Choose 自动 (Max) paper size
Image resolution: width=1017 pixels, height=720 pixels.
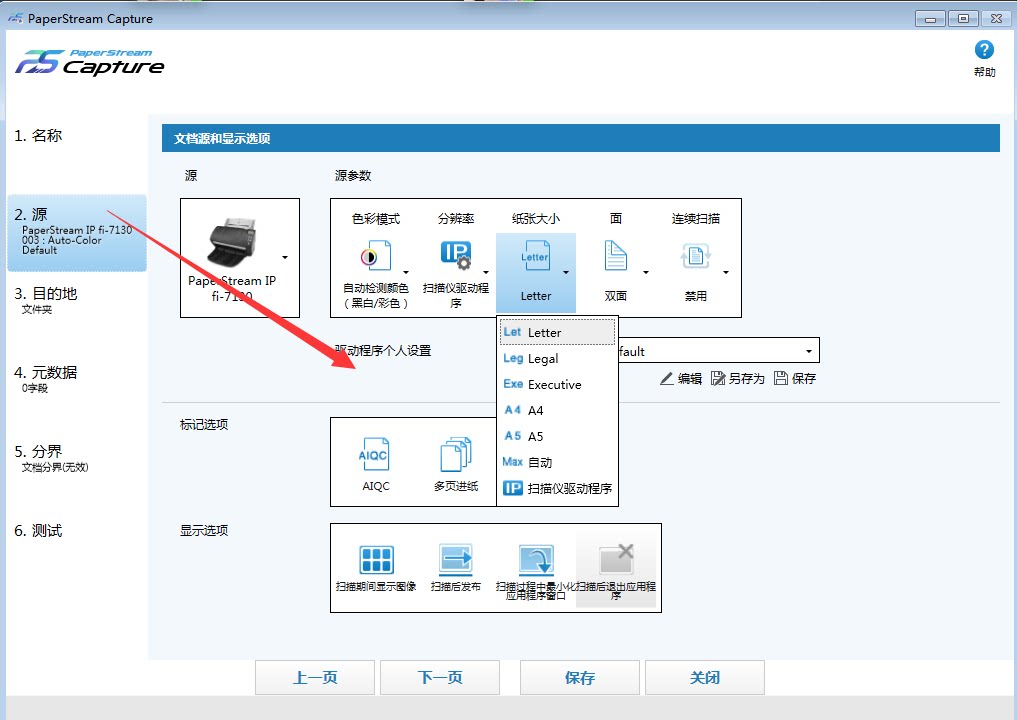point(557,462)
